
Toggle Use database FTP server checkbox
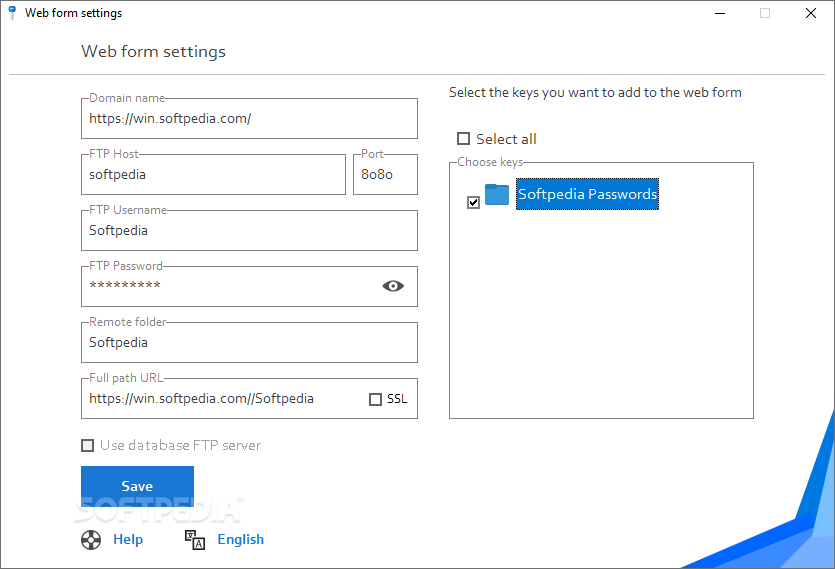87,445
